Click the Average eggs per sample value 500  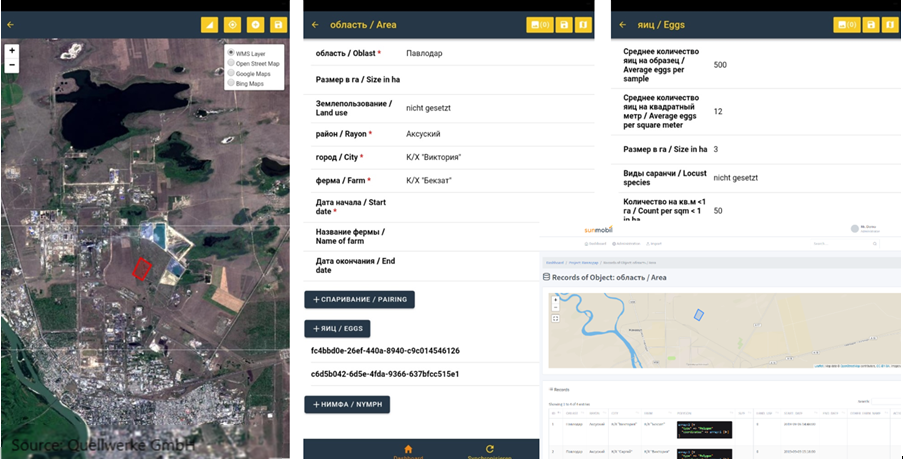[722, 64]
